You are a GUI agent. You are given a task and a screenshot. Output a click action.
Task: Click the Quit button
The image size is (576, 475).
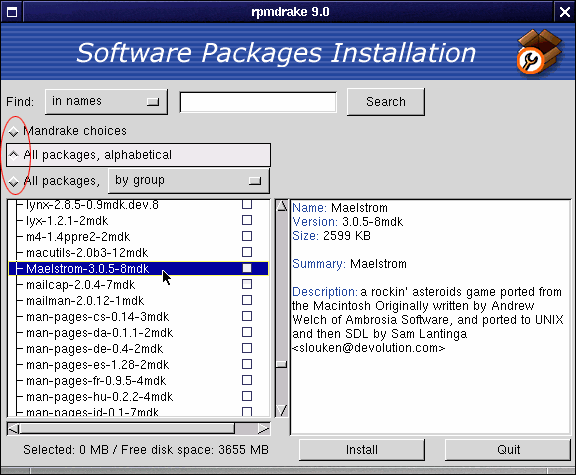(x=508, y=450)
